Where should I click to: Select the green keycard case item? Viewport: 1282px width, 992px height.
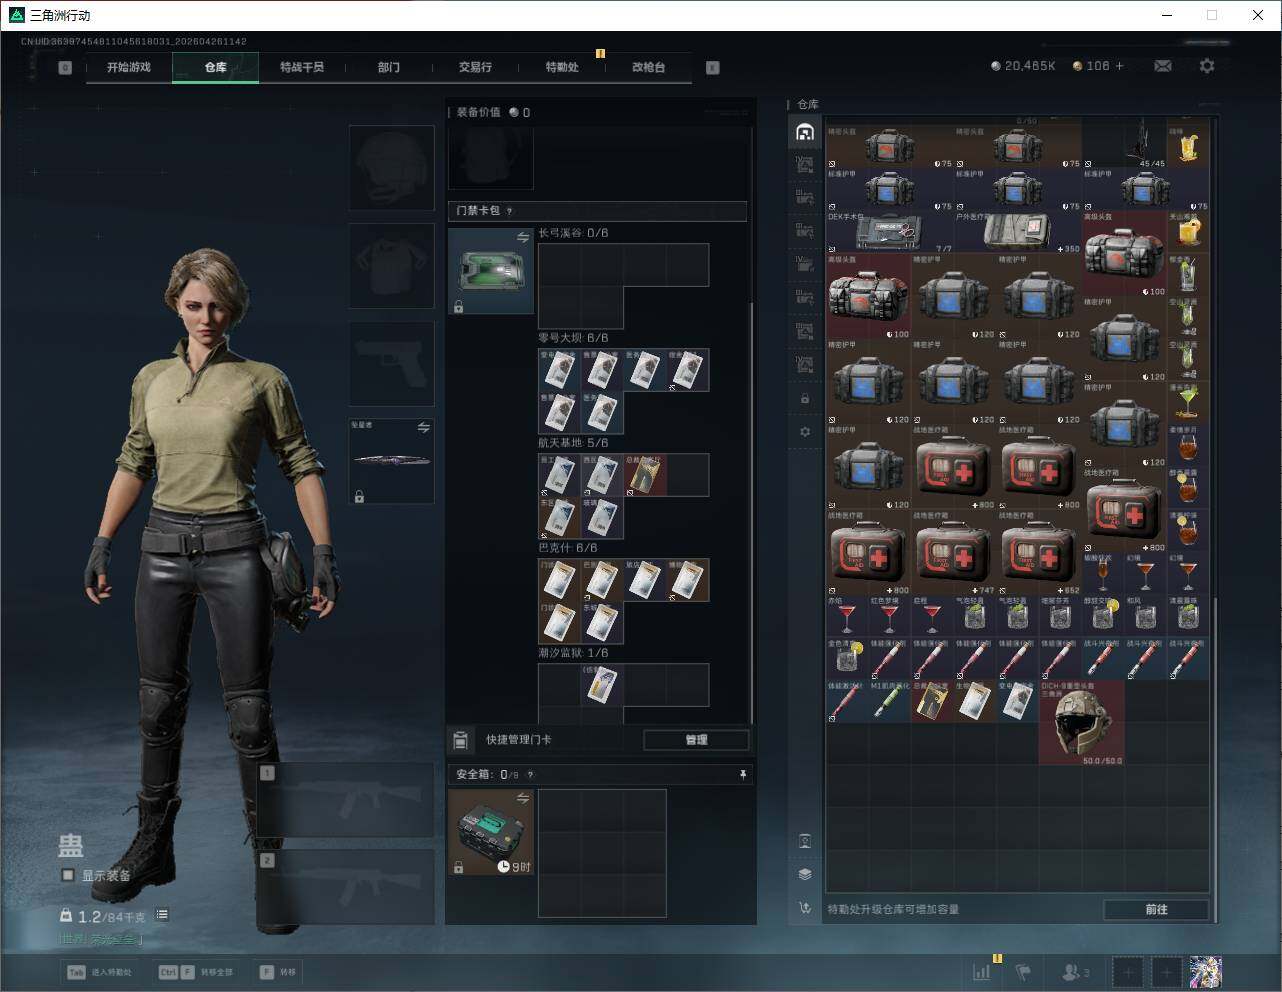490,271
